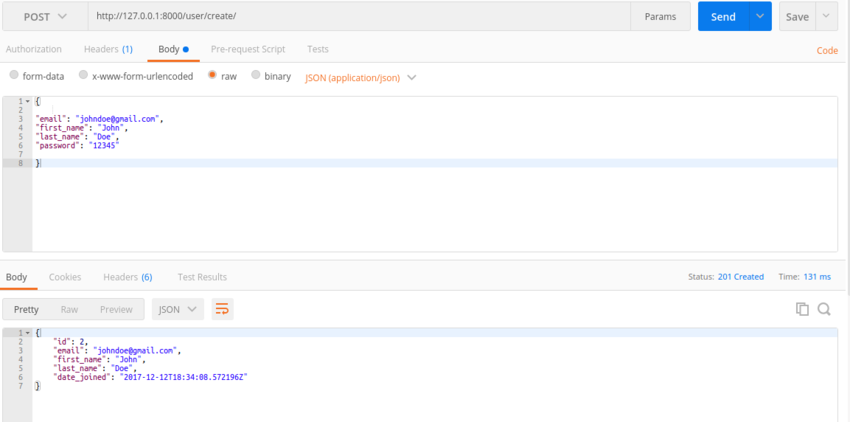Screen dimensions: 850x422
Task: Click the "last_name" line in response body
Action: (95, 368)
